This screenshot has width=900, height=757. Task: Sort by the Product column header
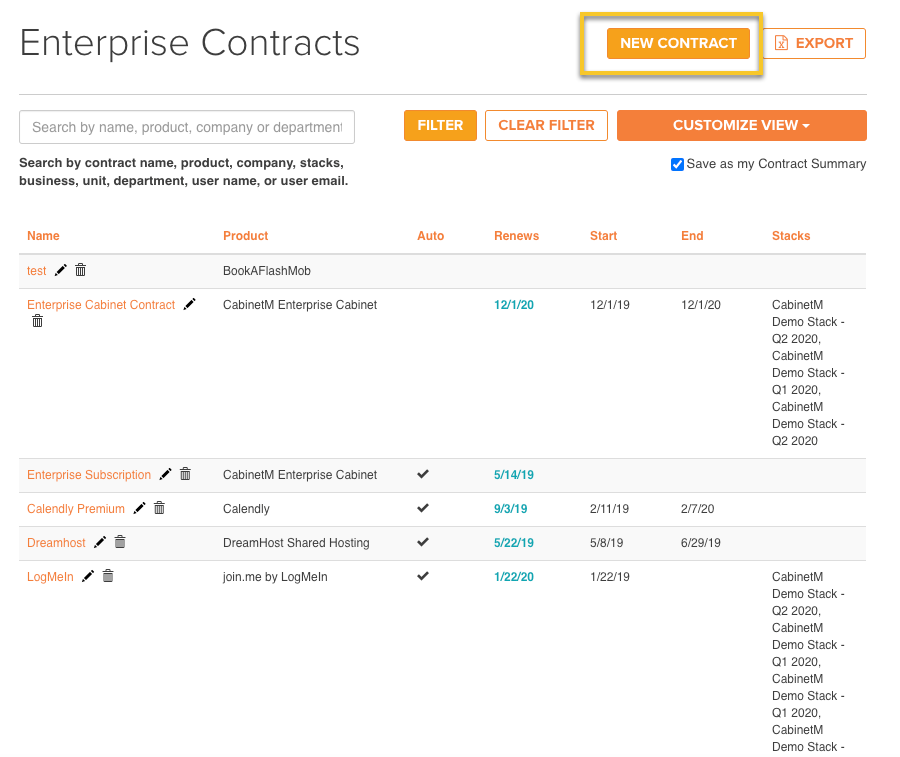(x=245, y=236)
